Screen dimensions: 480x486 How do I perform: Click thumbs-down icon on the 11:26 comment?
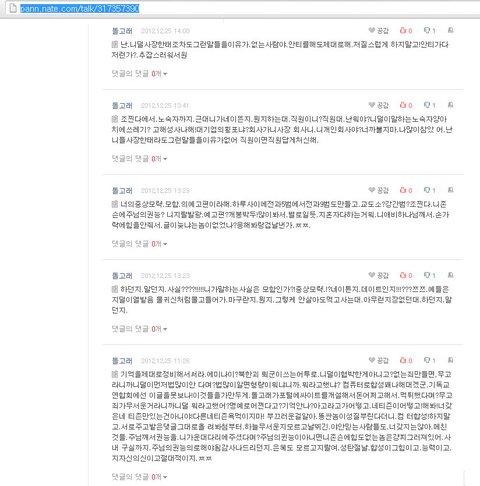(x=429, y=360)
